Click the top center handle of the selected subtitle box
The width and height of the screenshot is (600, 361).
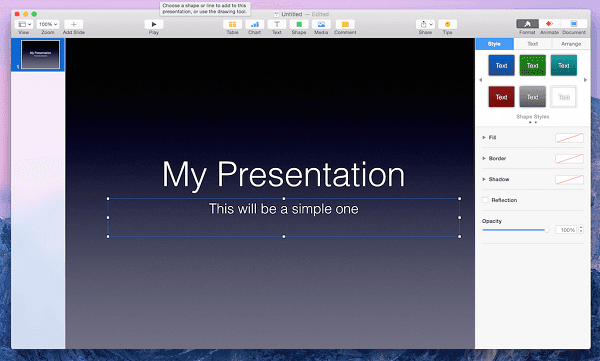tap(284, 199)
